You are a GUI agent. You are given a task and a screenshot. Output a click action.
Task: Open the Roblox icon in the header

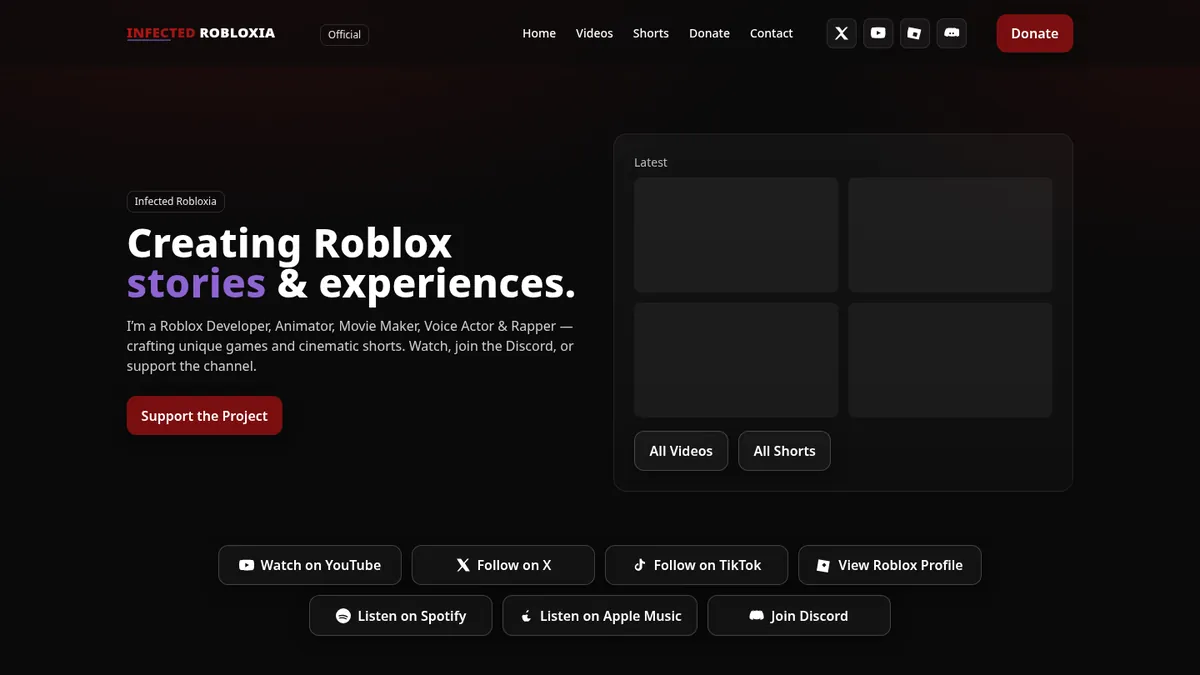pos(915,33)
